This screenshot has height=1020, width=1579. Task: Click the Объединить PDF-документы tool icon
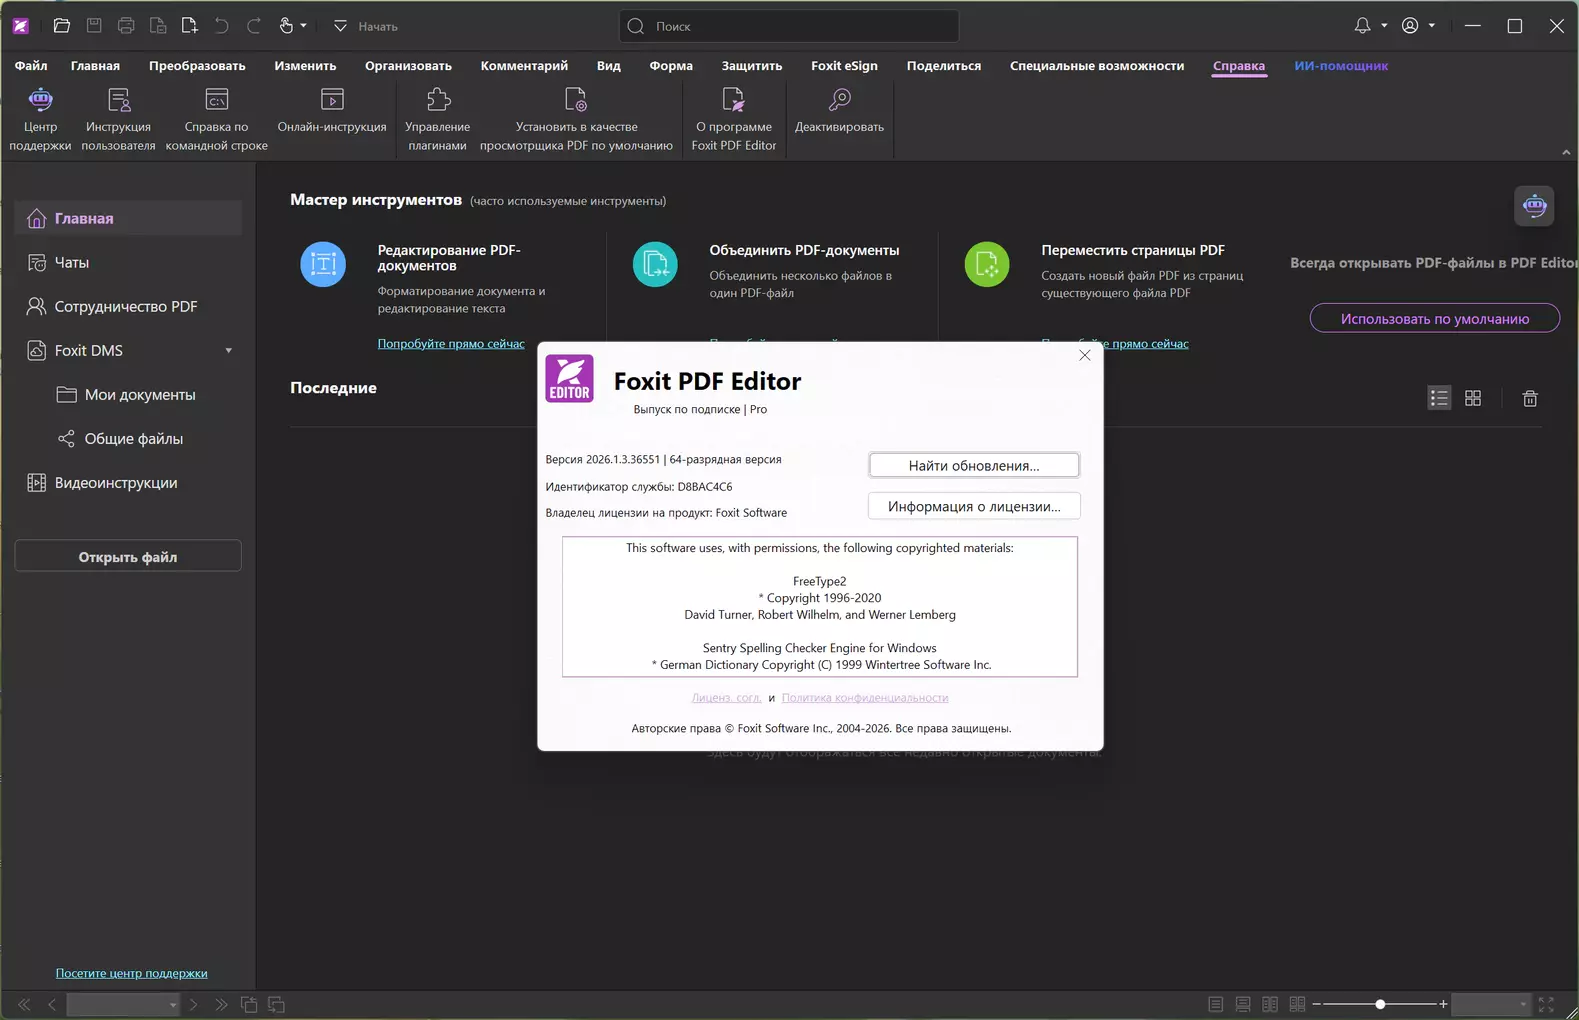[x=655, y=264]
